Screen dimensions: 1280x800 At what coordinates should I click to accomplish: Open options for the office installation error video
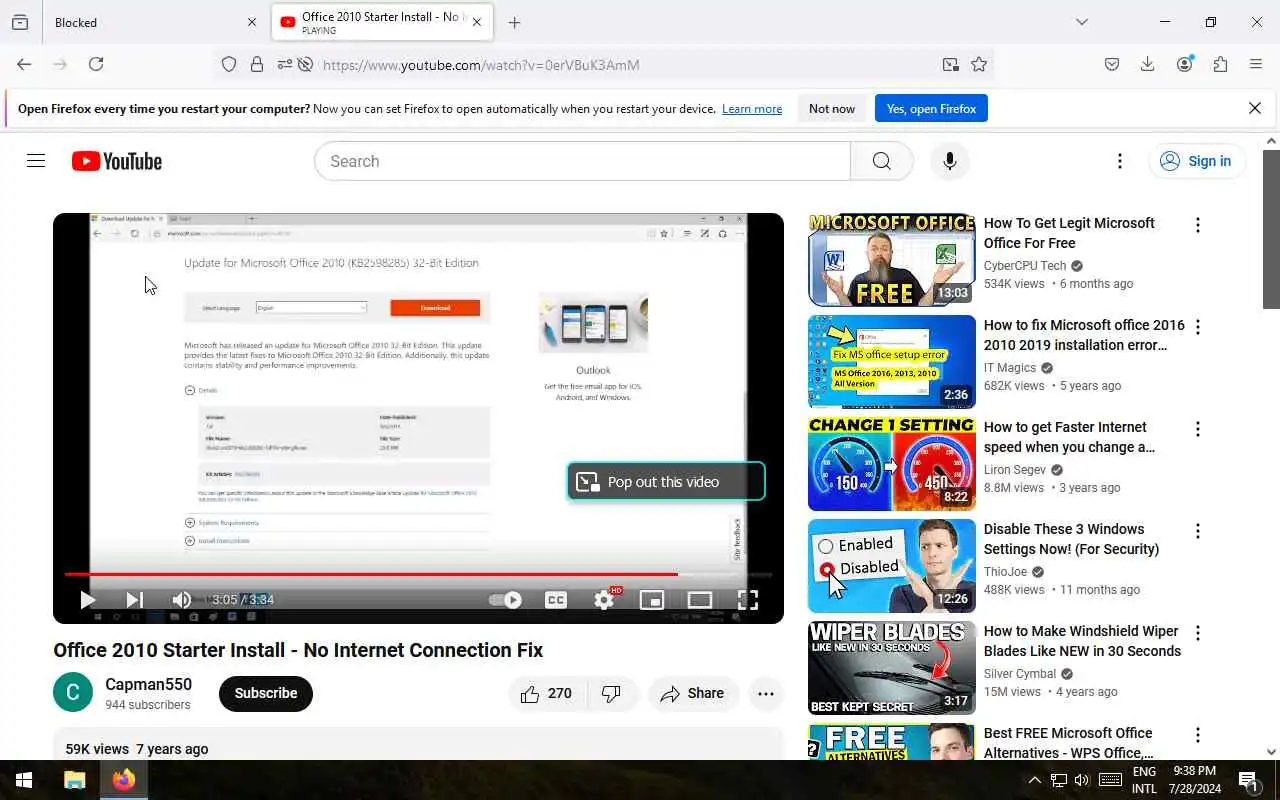click(1197, 327)
